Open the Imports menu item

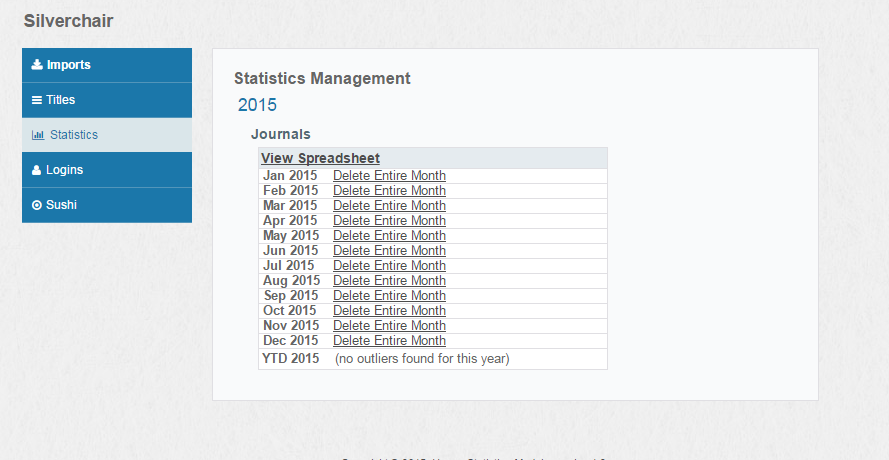click(x=107, y=65)
